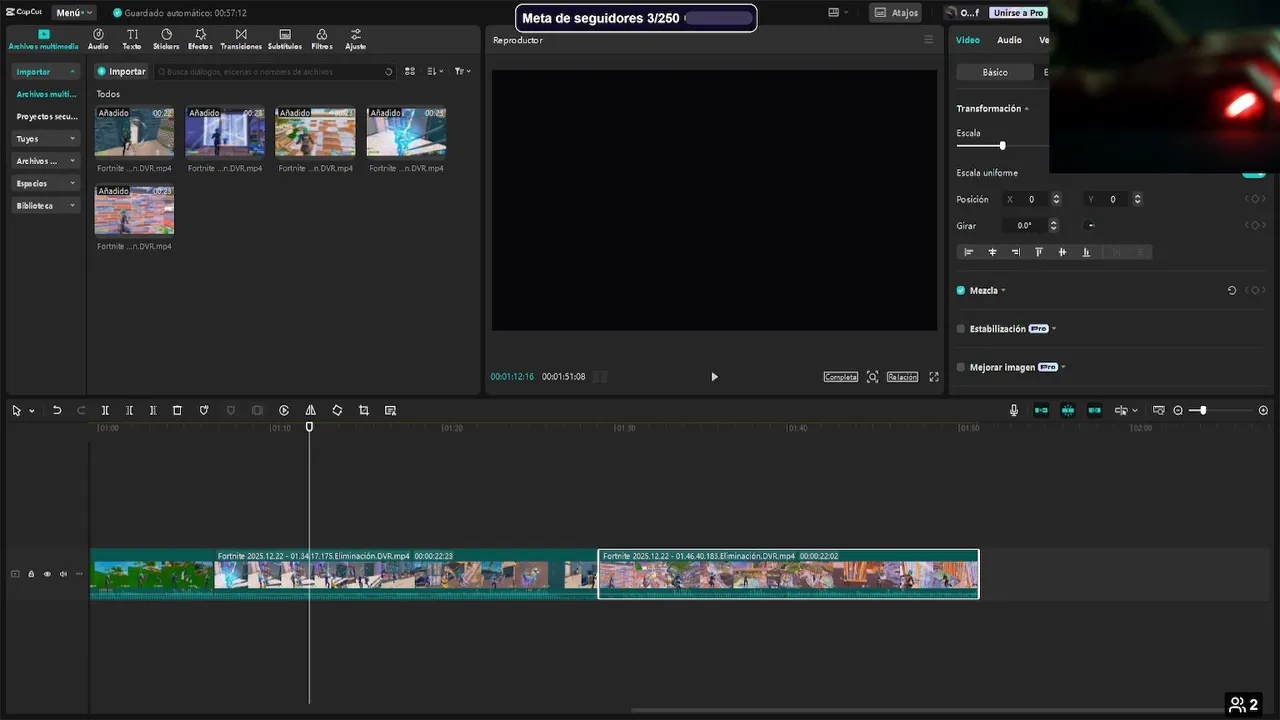Open the Ajuste tab
The width and height of the screenshot is (1280, 720).
point(355,39)
